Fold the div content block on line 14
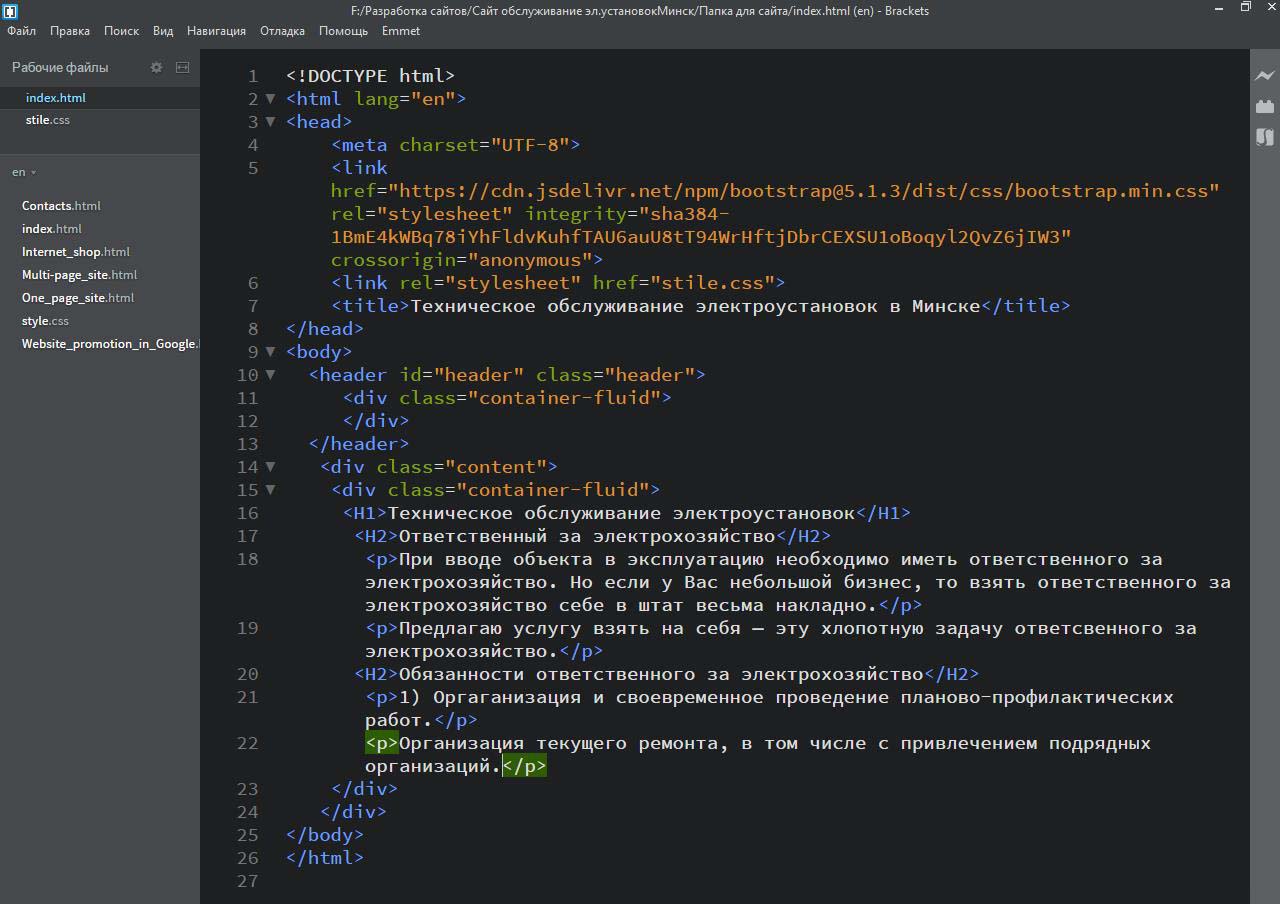This screenshot has width=1280, height=904. (x=270, y=467)
